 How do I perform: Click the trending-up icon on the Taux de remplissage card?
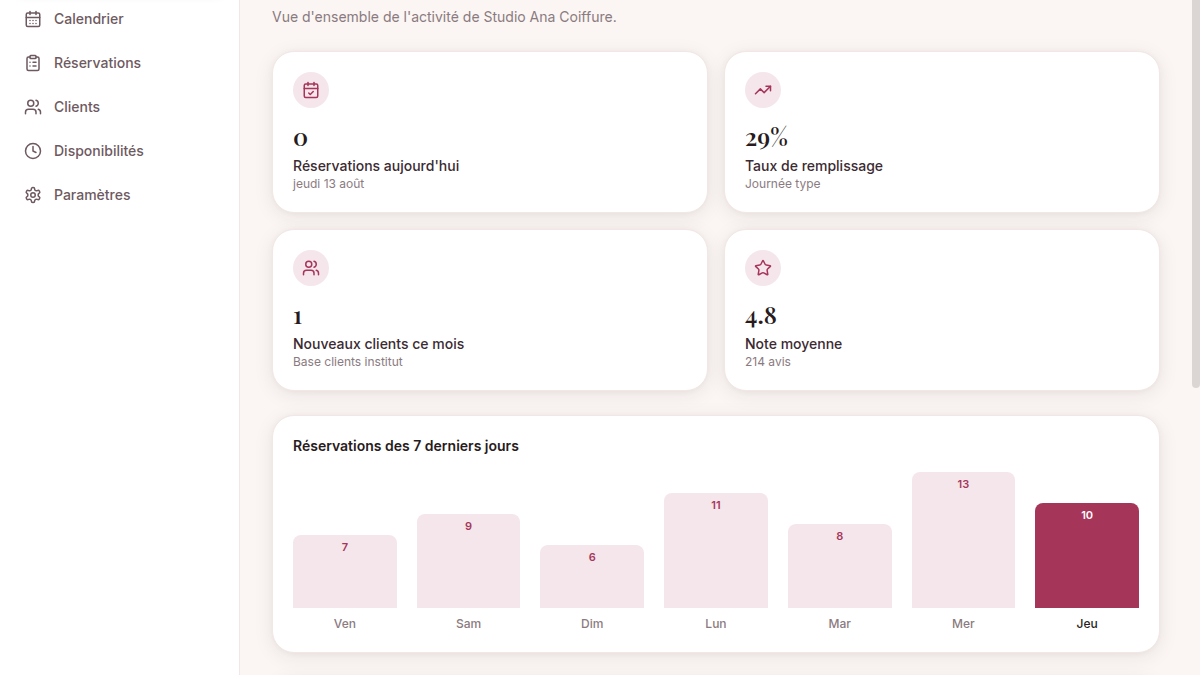point(763,90)
